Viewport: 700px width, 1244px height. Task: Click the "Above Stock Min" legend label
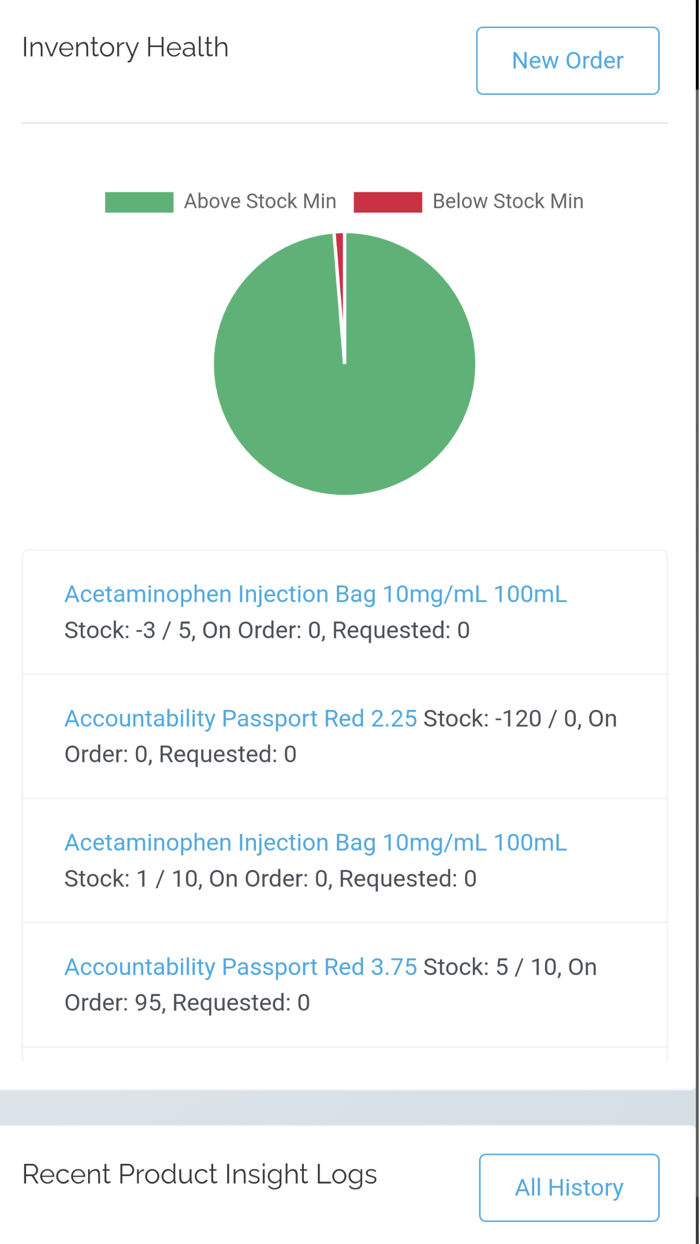(x=260, y=202)
